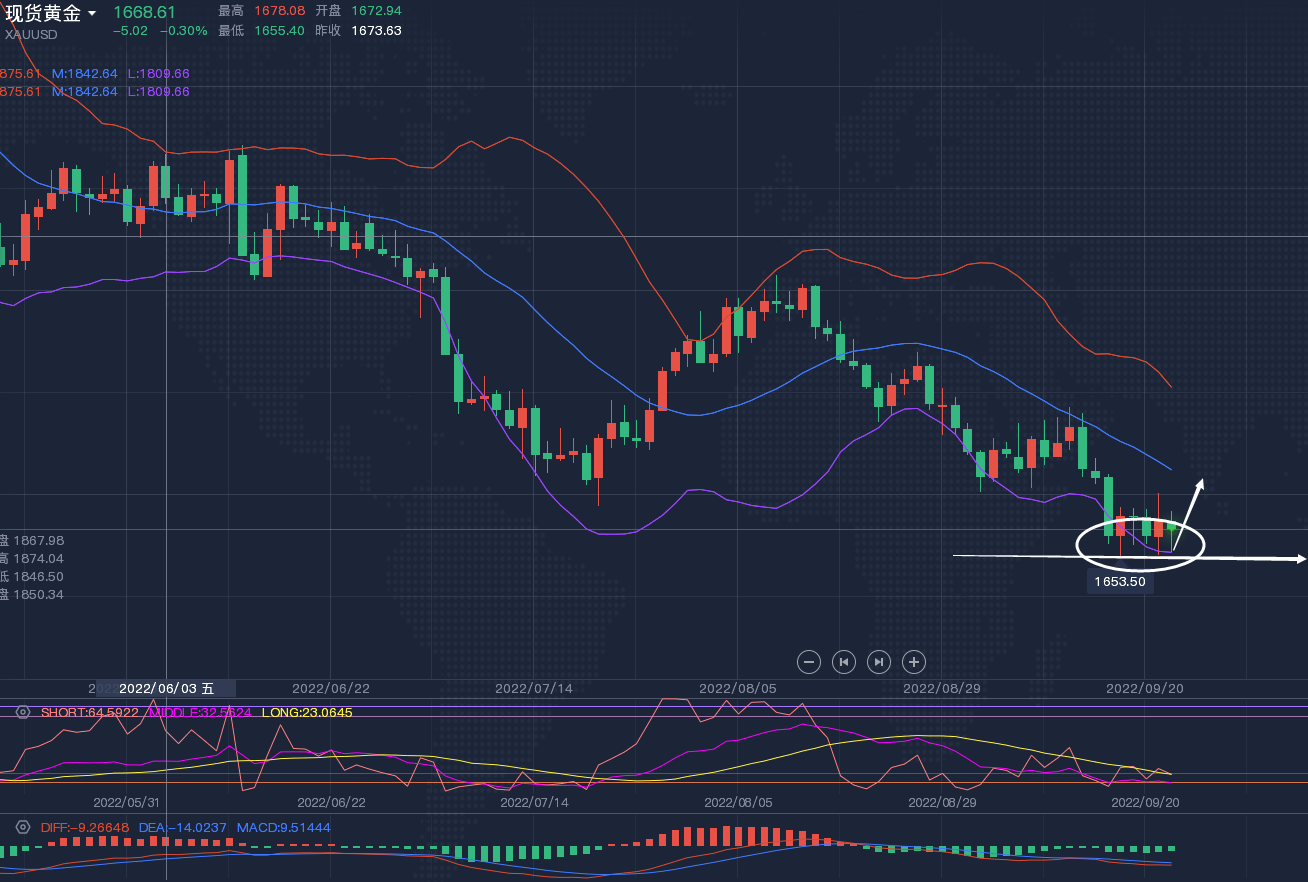The width and height of the screenshot is (1308, 882).
Task: Jump chart forward with skip-next icon
Action: (879, 661)
